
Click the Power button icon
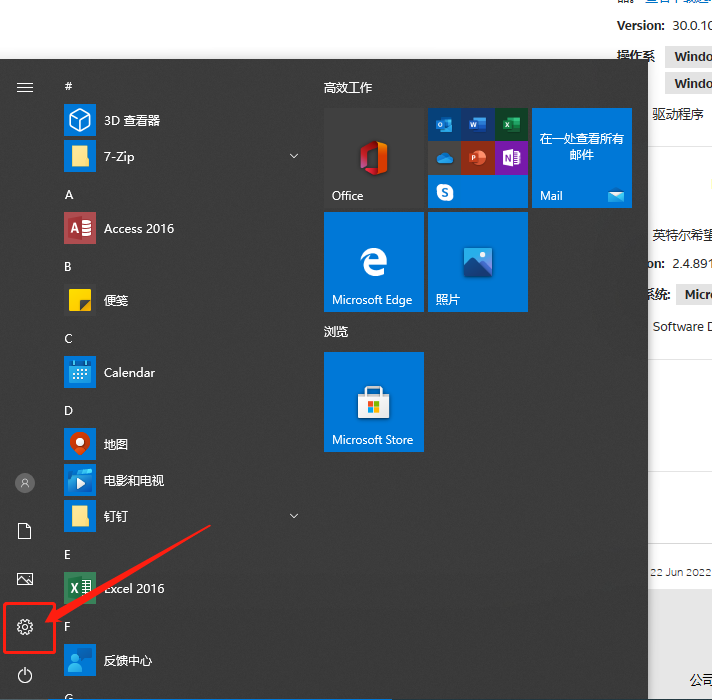[x=25, y=675]
